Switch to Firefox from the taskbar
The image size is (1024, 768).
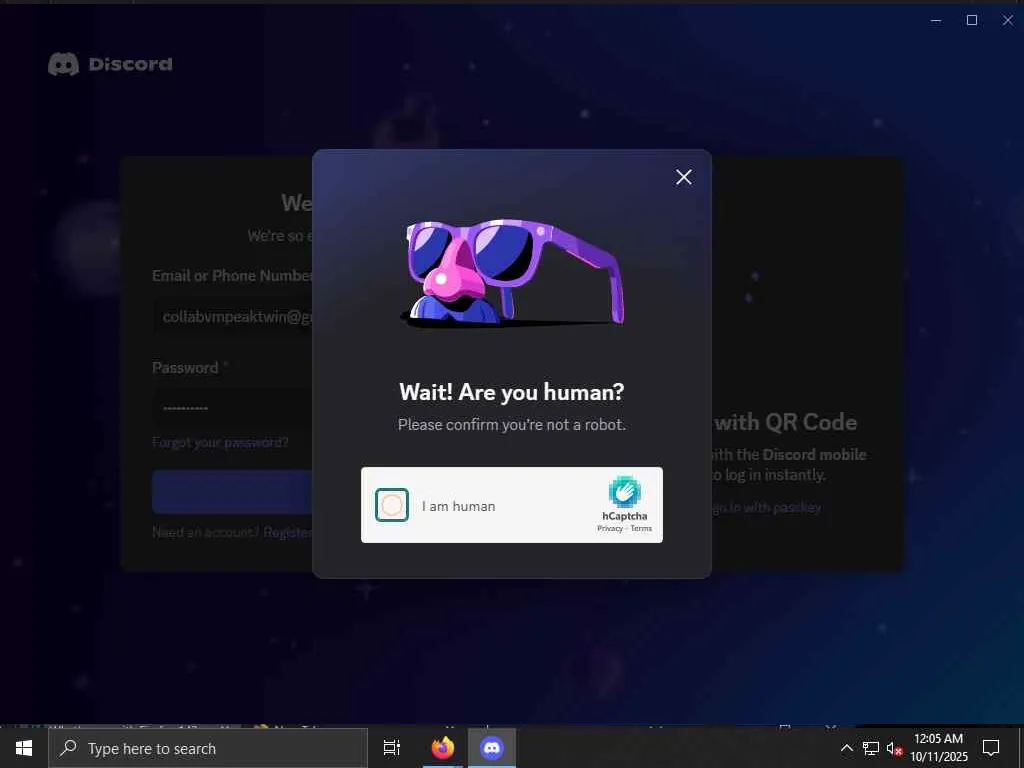click(443, 748)
